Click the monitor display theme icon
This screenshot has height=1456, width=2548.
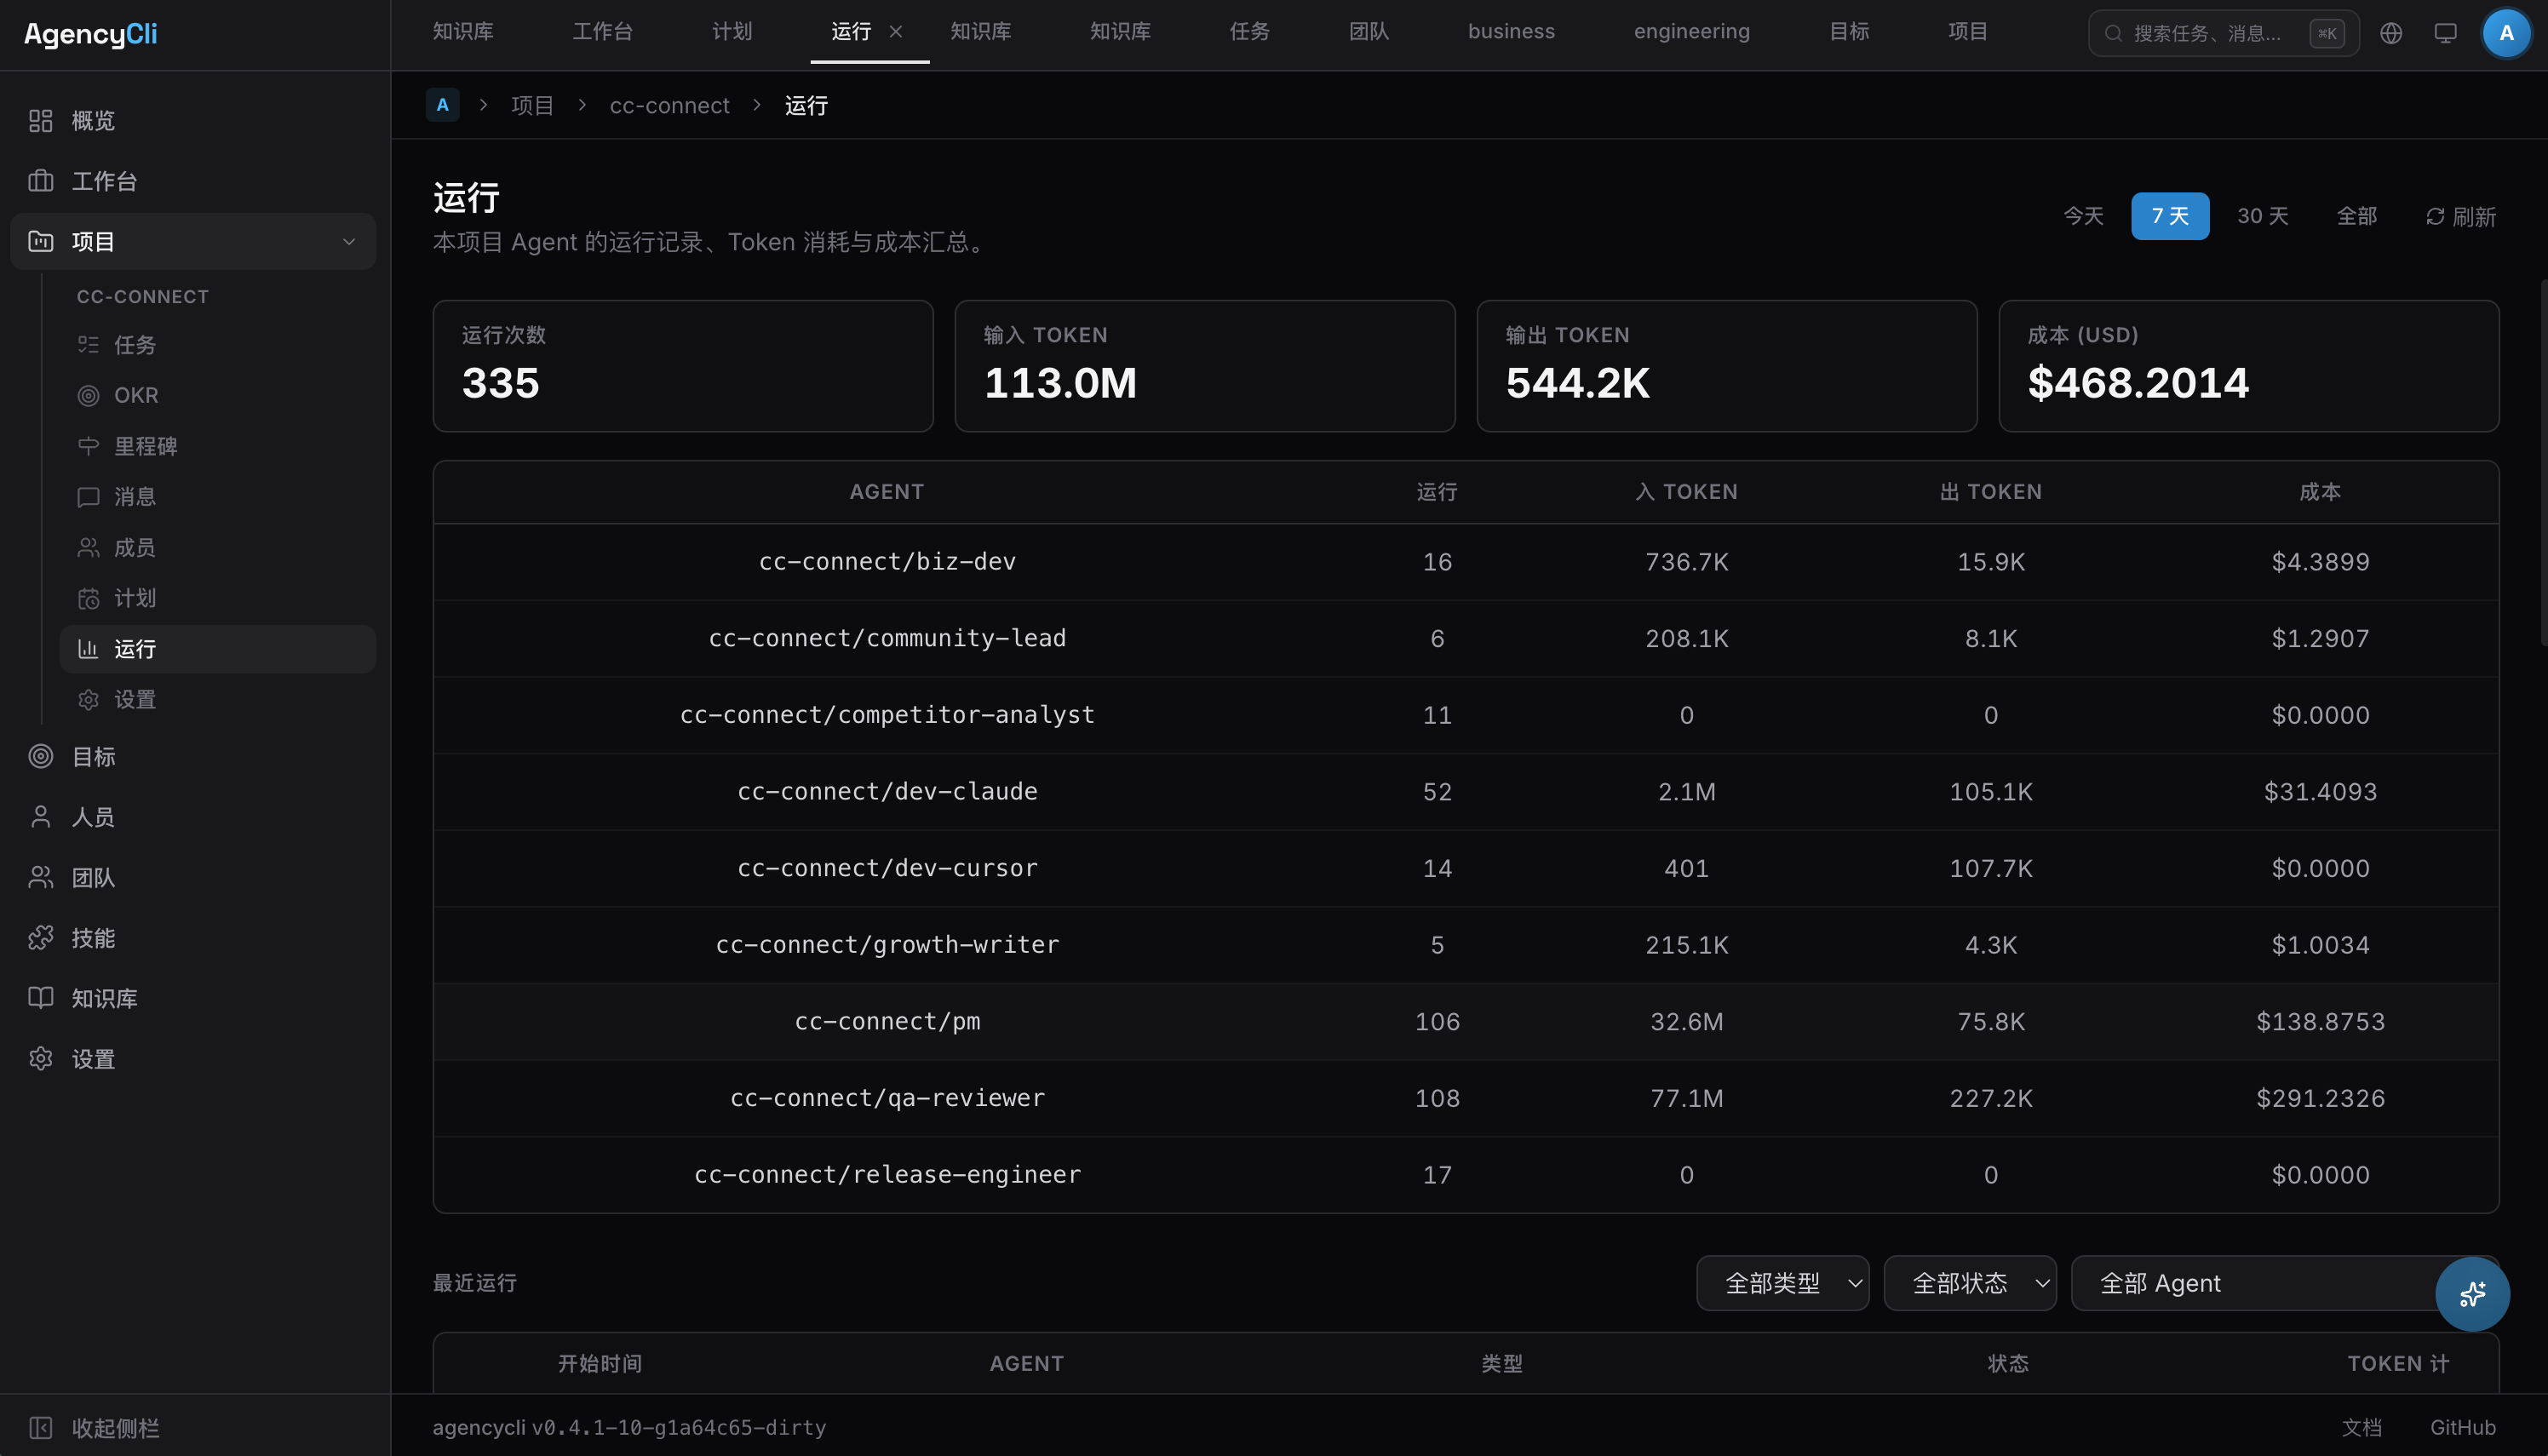2445,33
